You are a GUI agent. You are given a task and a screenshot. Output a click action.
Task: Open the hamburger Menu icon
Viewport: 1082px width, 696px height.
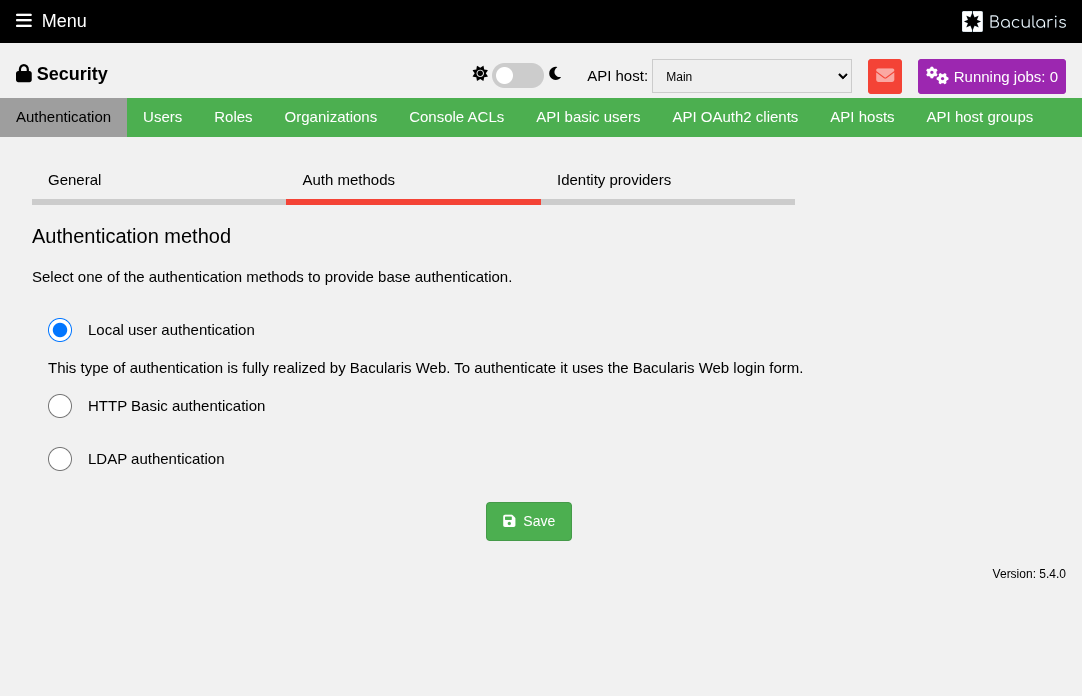tap(24, 21)
